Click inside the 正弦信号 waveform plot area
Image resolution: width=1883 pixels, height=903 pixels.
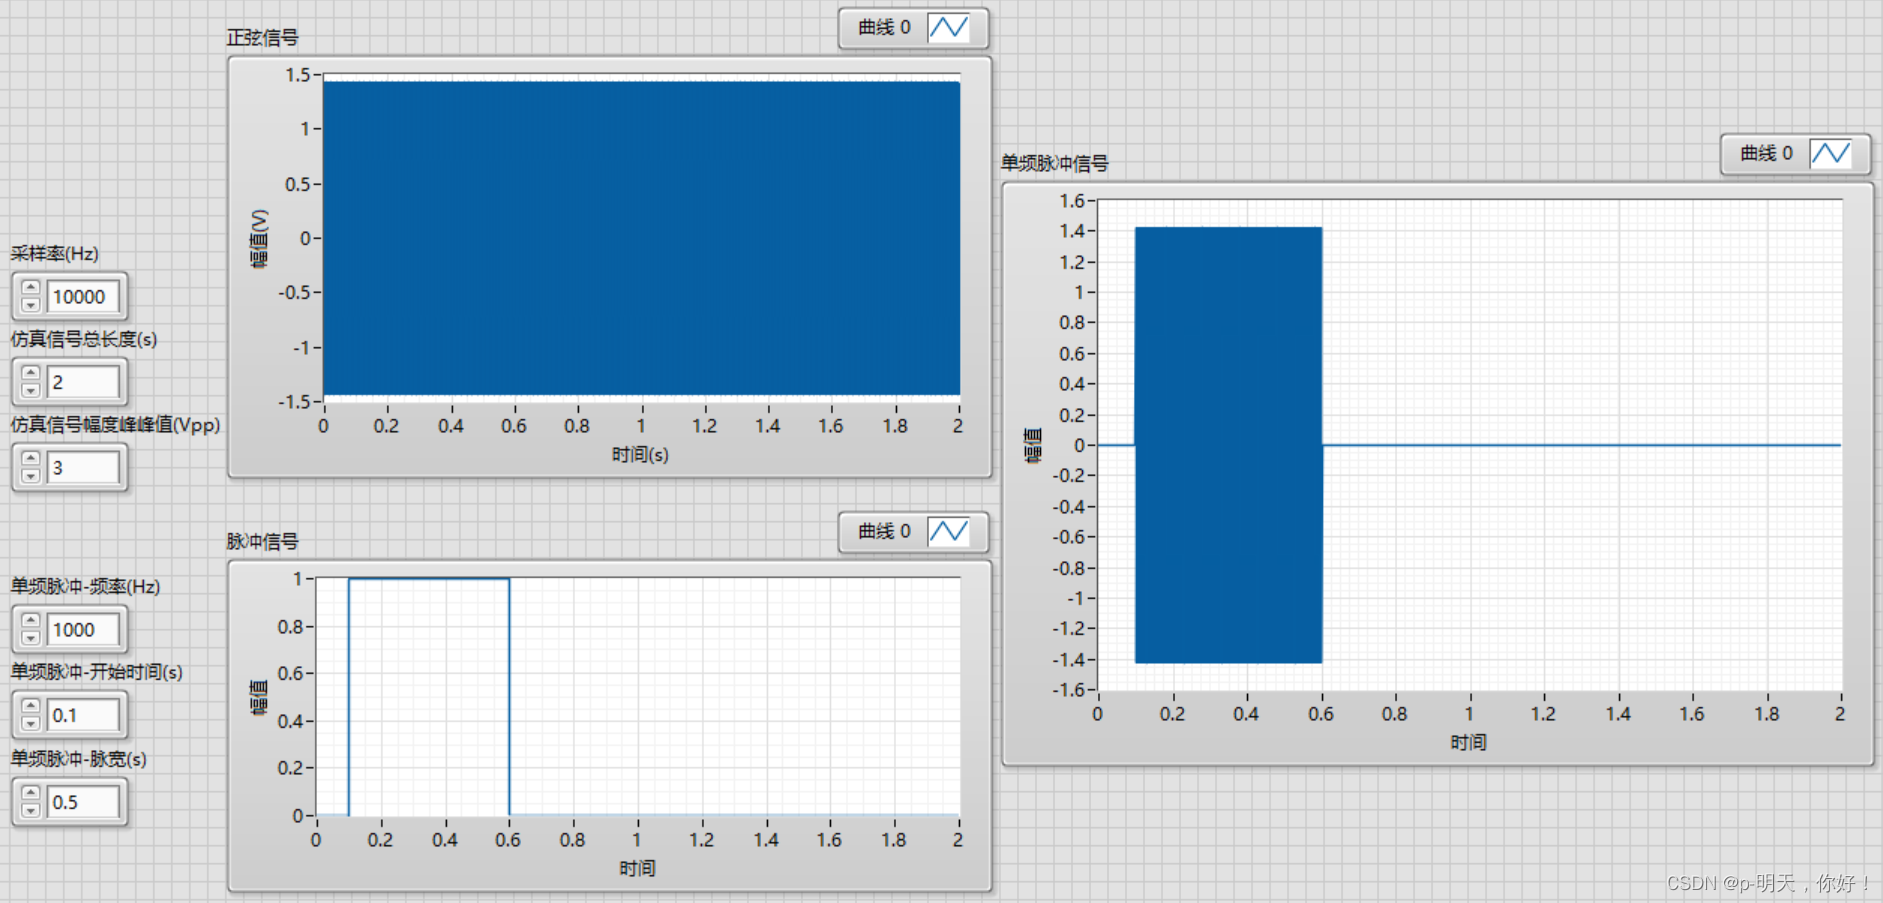click(641, 238)
